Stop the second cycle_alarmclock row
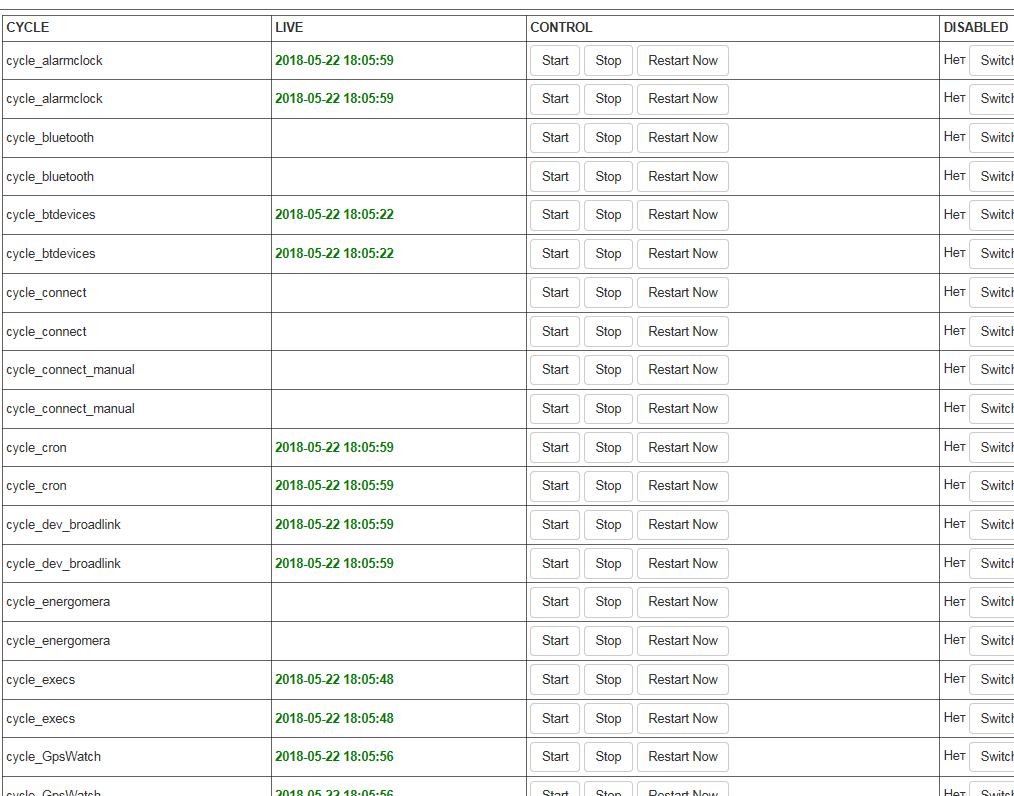Image resolution: width=1014 pixels, height=796 pixels. coord(608,99)
